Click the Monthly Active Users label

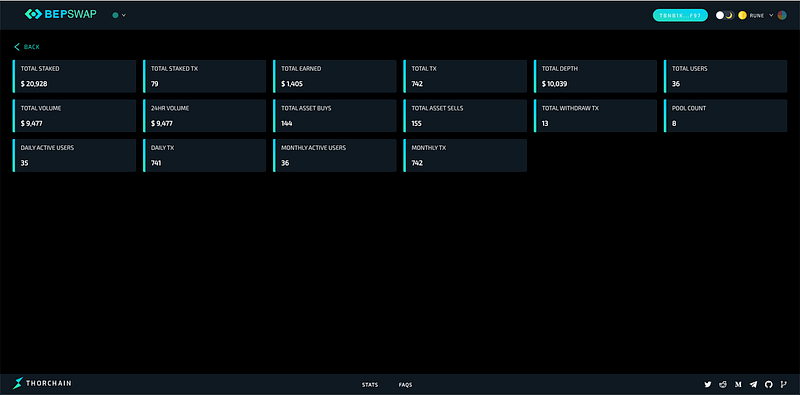click(313, 147)
